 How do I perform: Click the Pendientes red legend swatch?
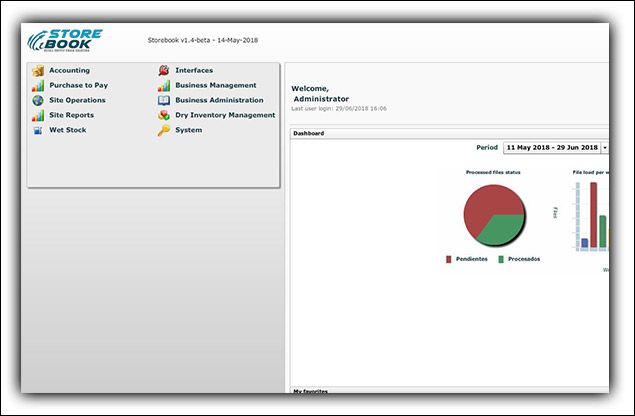point(449,259)
